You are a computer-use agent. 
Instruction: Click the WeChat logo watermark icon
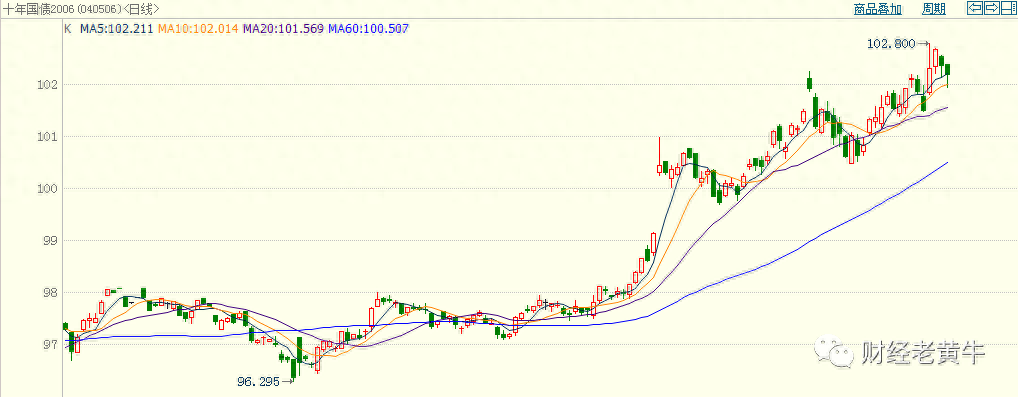[834, 352]
